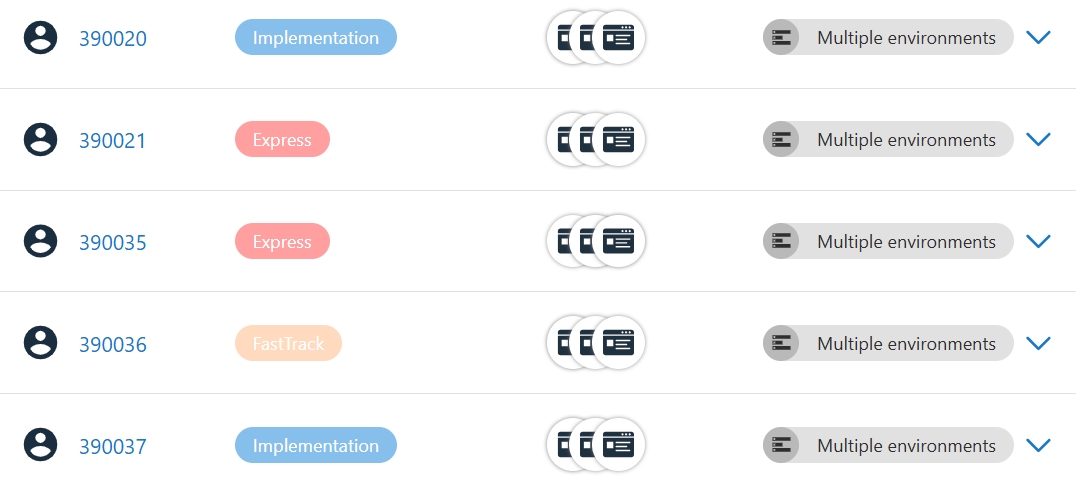Expand row 390021 details using chevron

[x=1038, y=140]
